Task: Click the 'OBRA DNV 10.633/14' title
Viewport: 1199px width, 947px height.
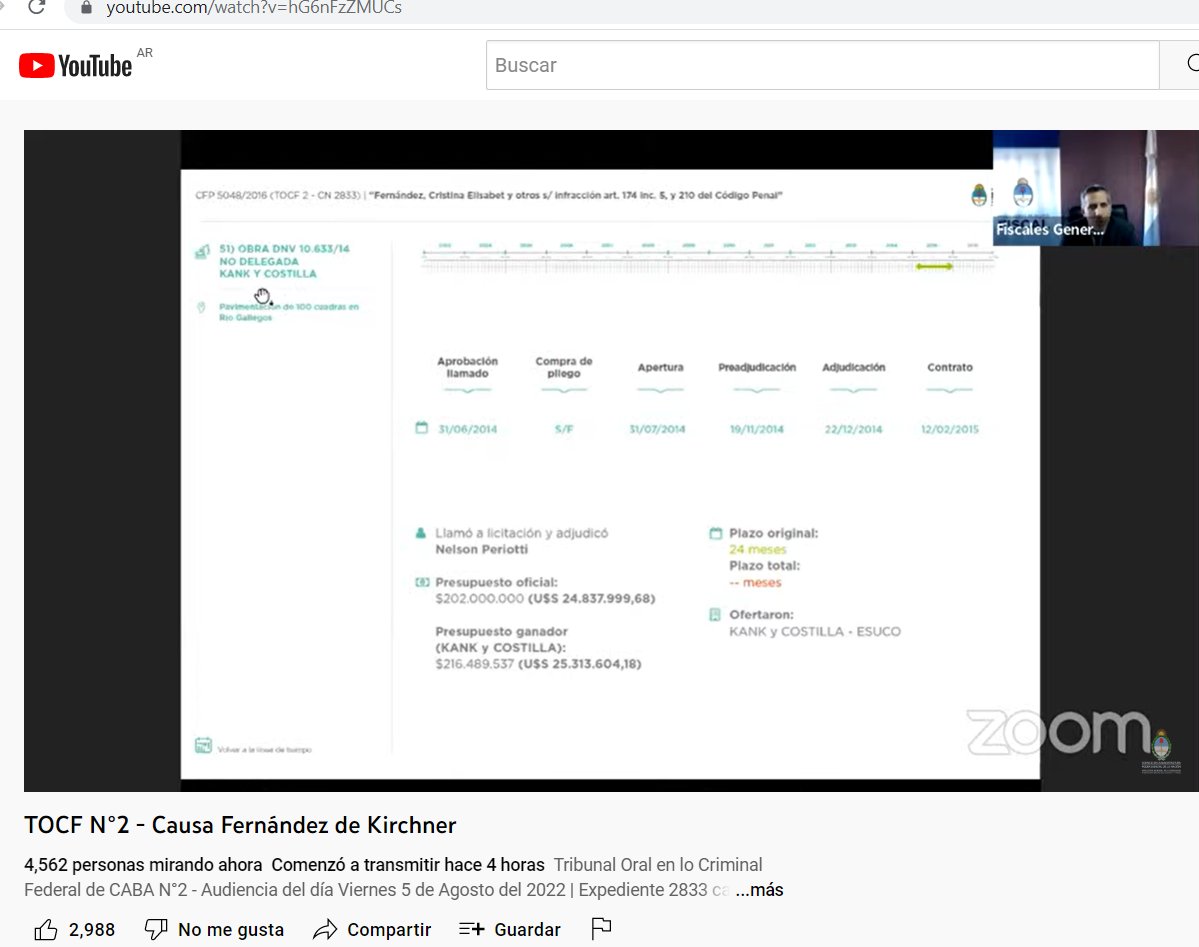Action: click(284, 249)
